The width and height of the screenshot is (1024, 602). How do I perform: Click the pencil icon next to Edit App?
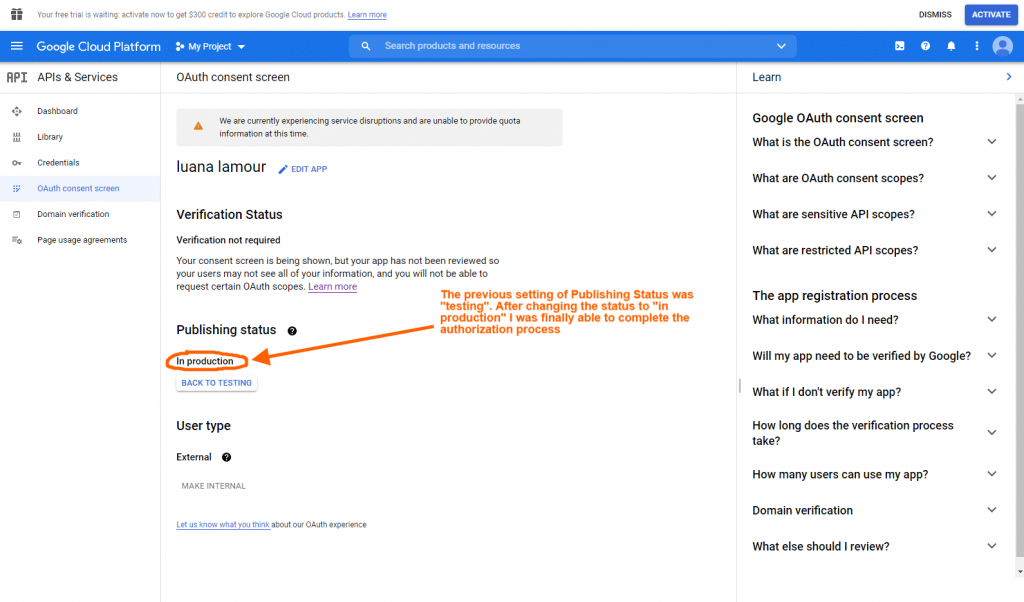point(283,169)
